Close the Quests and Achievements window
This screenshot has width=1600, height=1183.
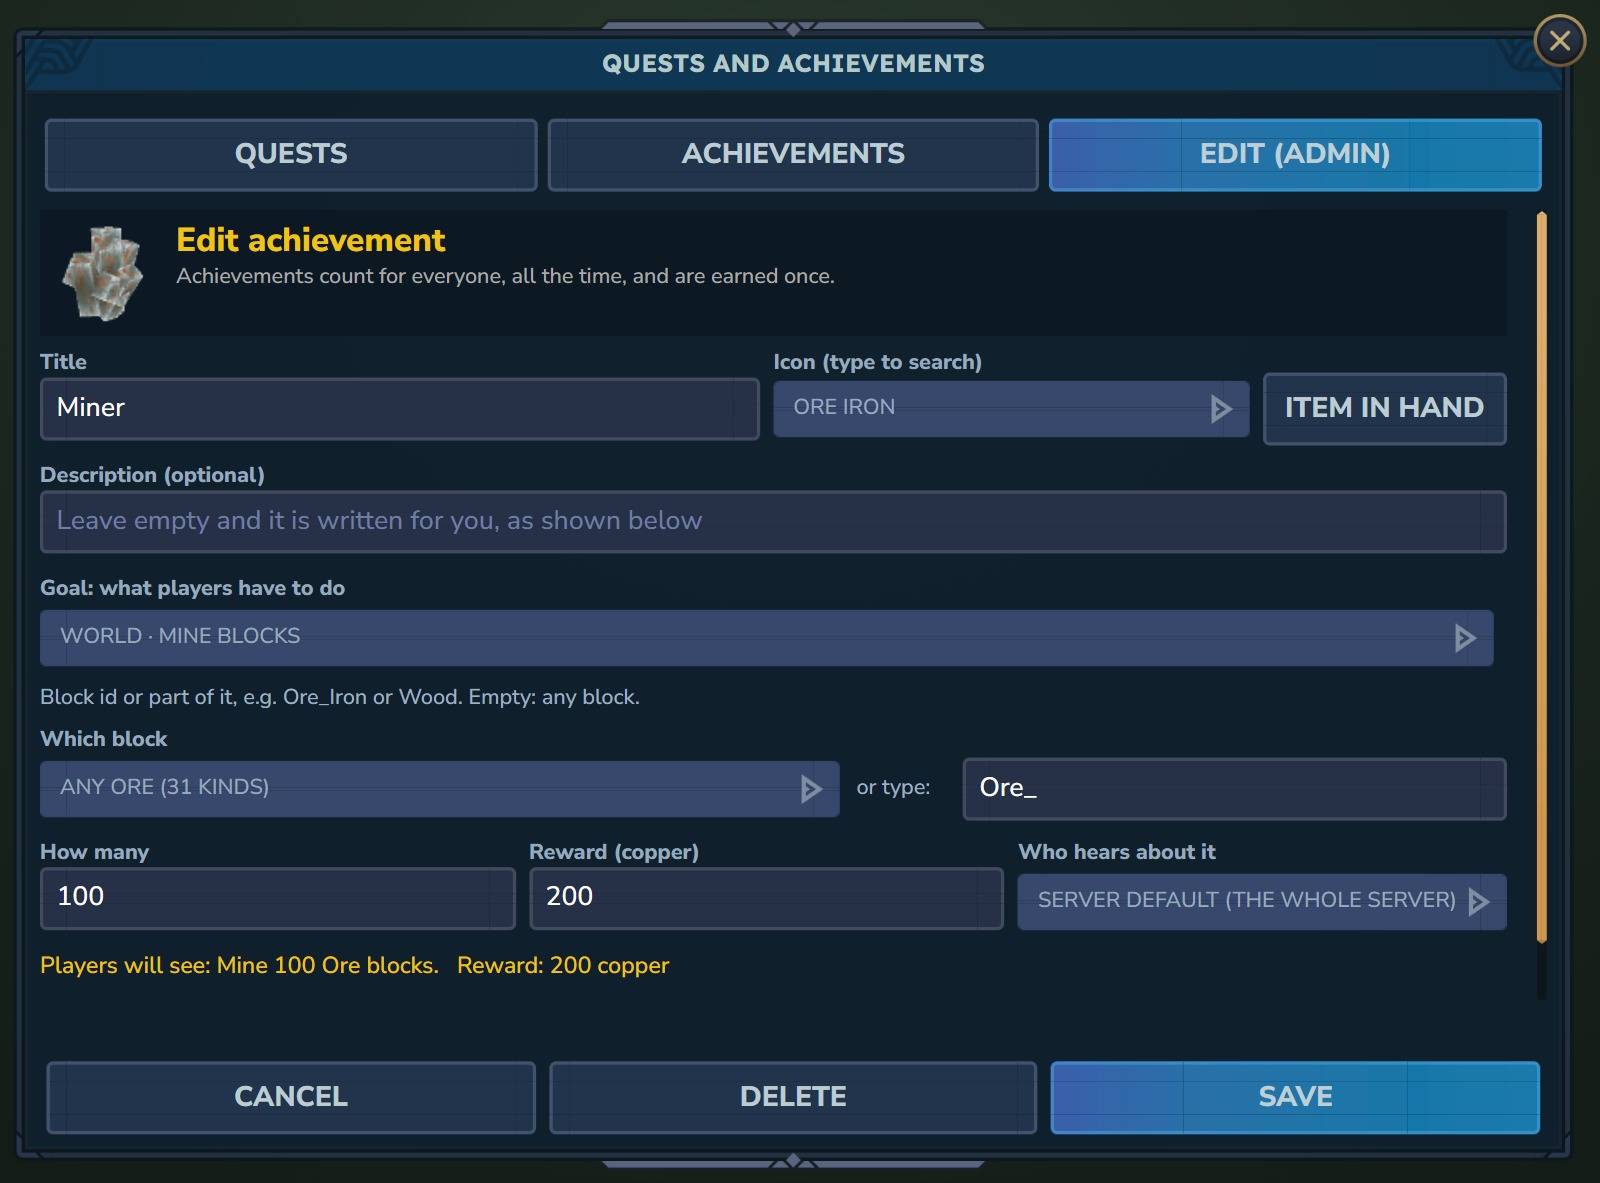[x=1559, y=41]
